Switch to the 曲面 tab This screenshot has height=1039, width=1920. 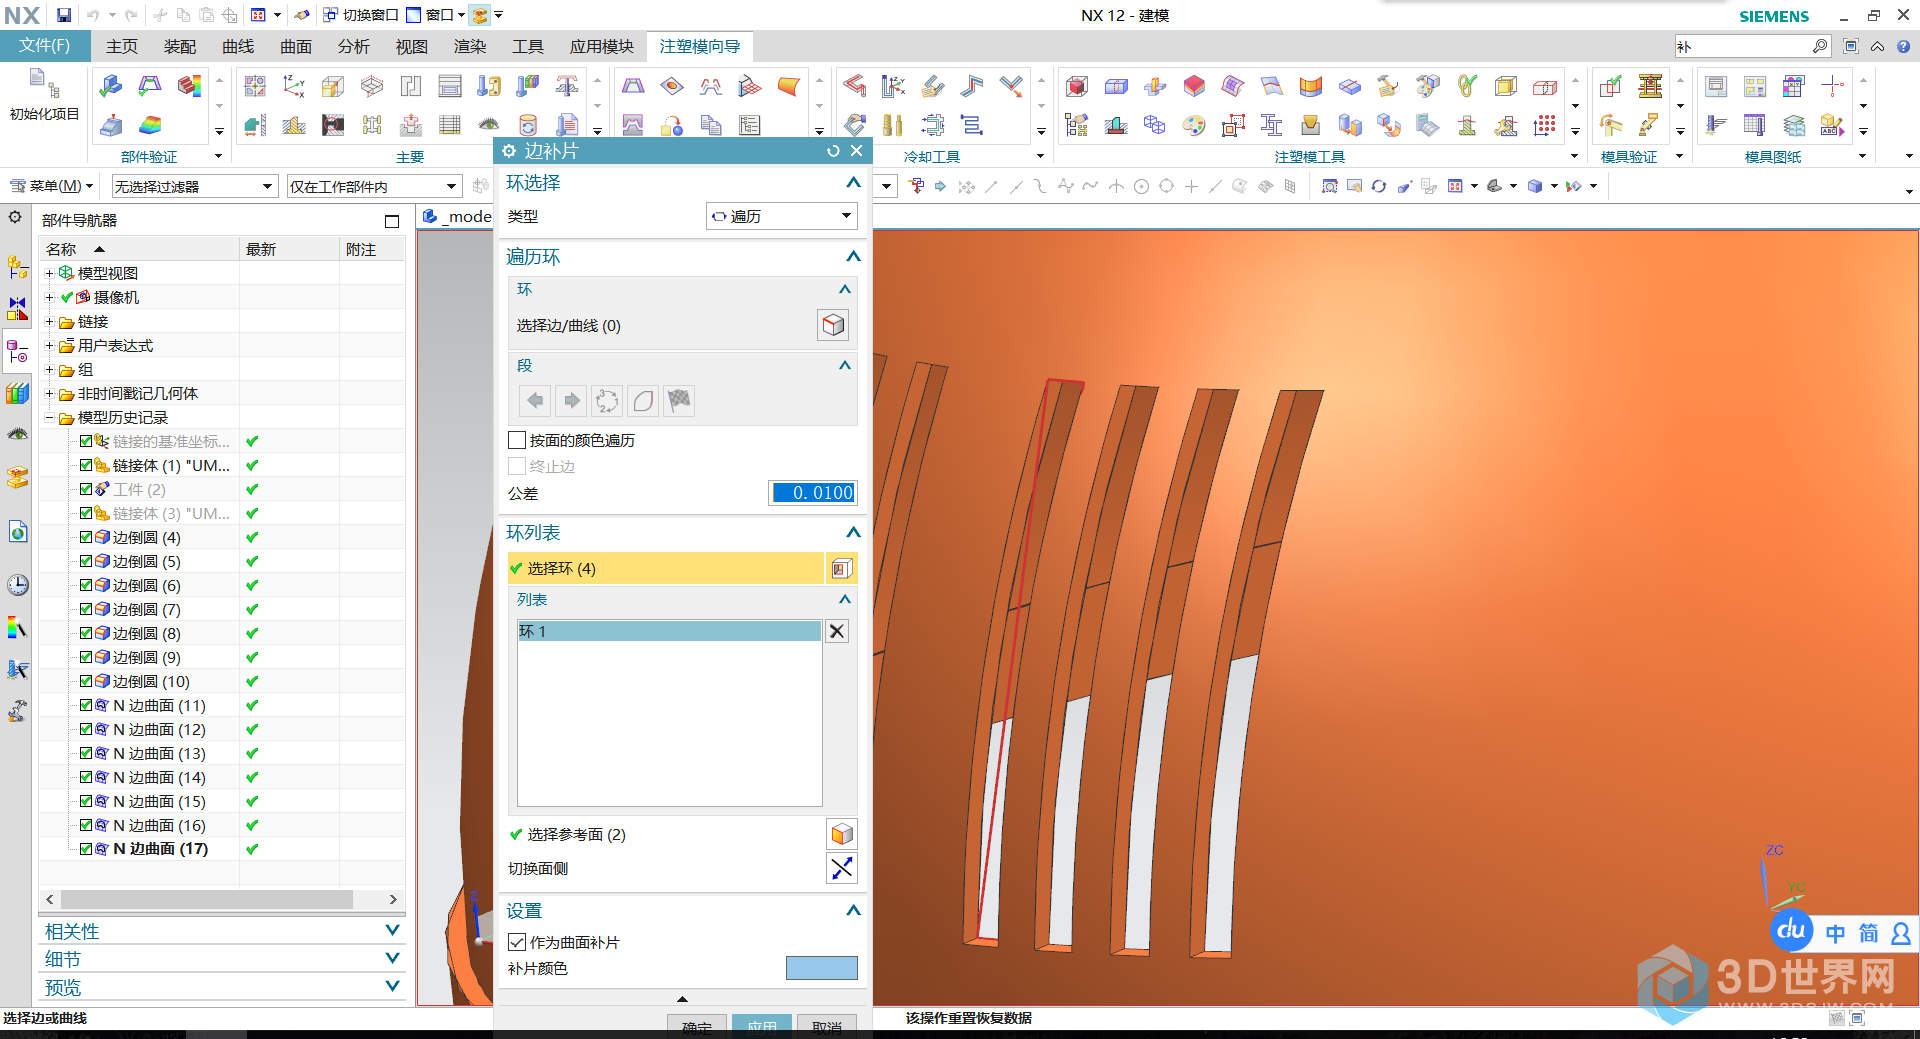(x=295, y=46)
